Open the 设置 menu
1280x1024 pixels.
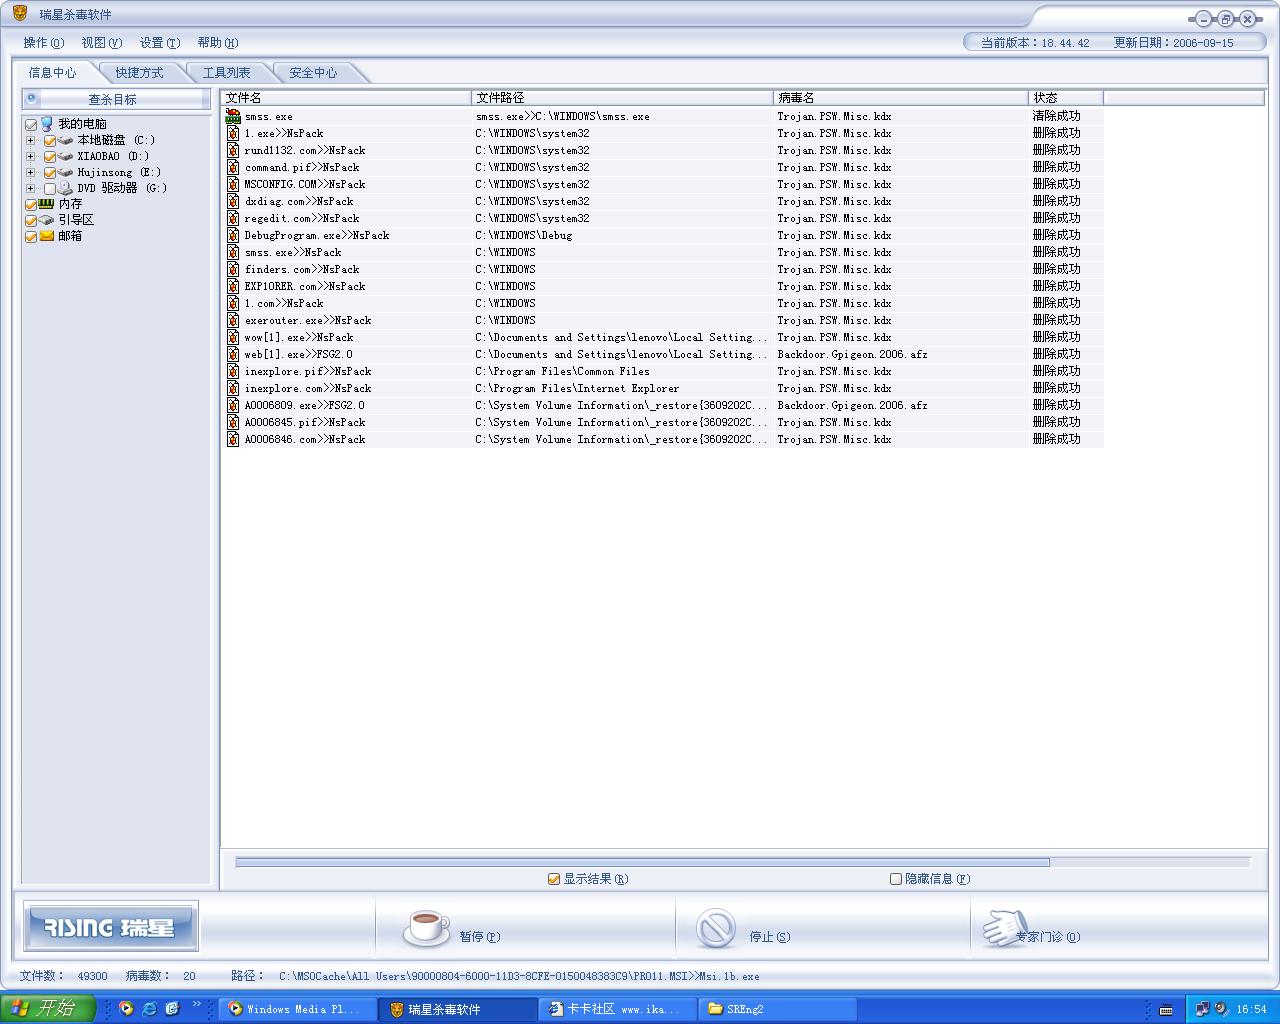coord(160,43)
